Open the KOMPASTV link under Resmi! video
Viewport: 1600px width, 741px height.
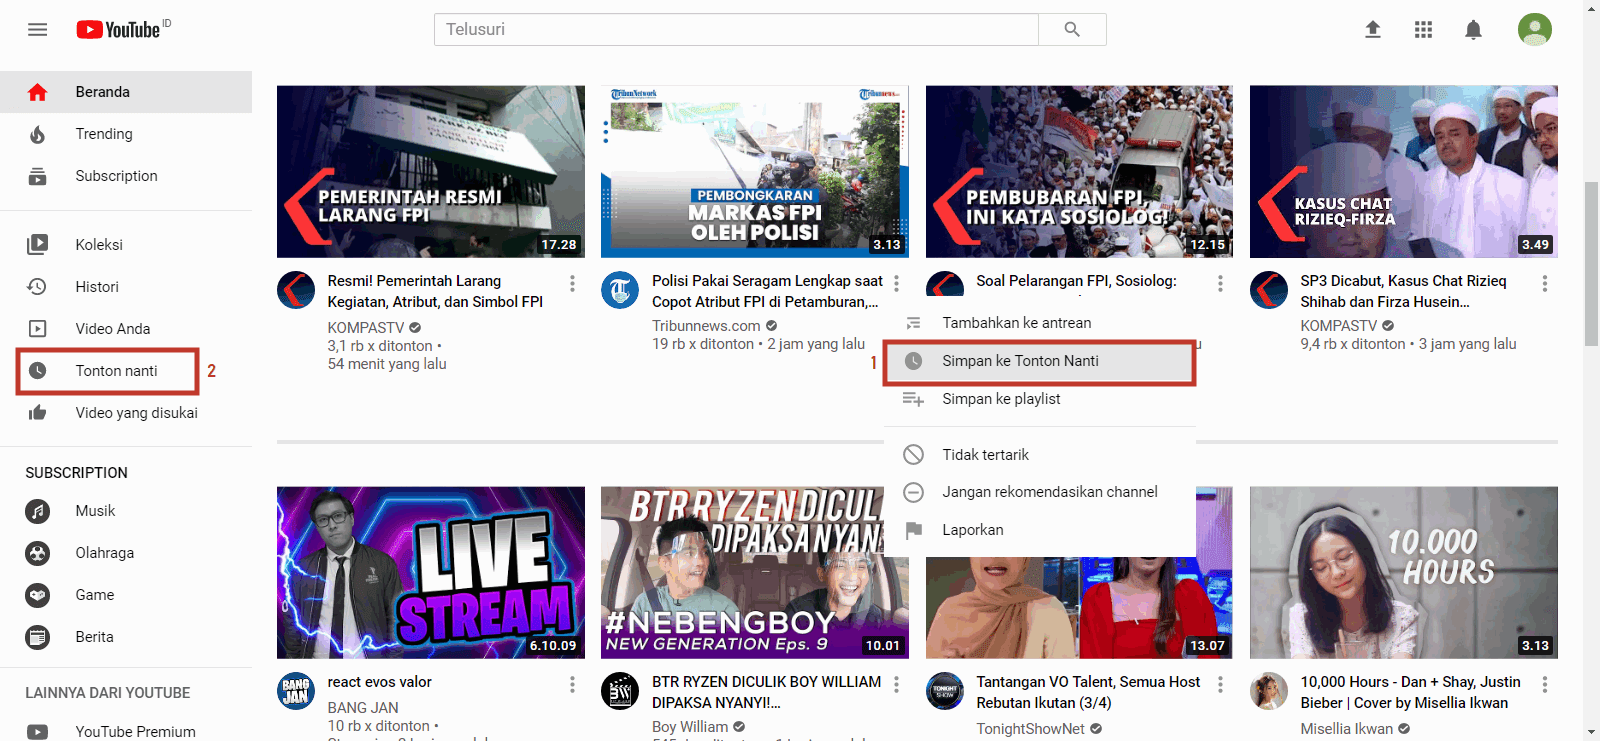(366, 328)
